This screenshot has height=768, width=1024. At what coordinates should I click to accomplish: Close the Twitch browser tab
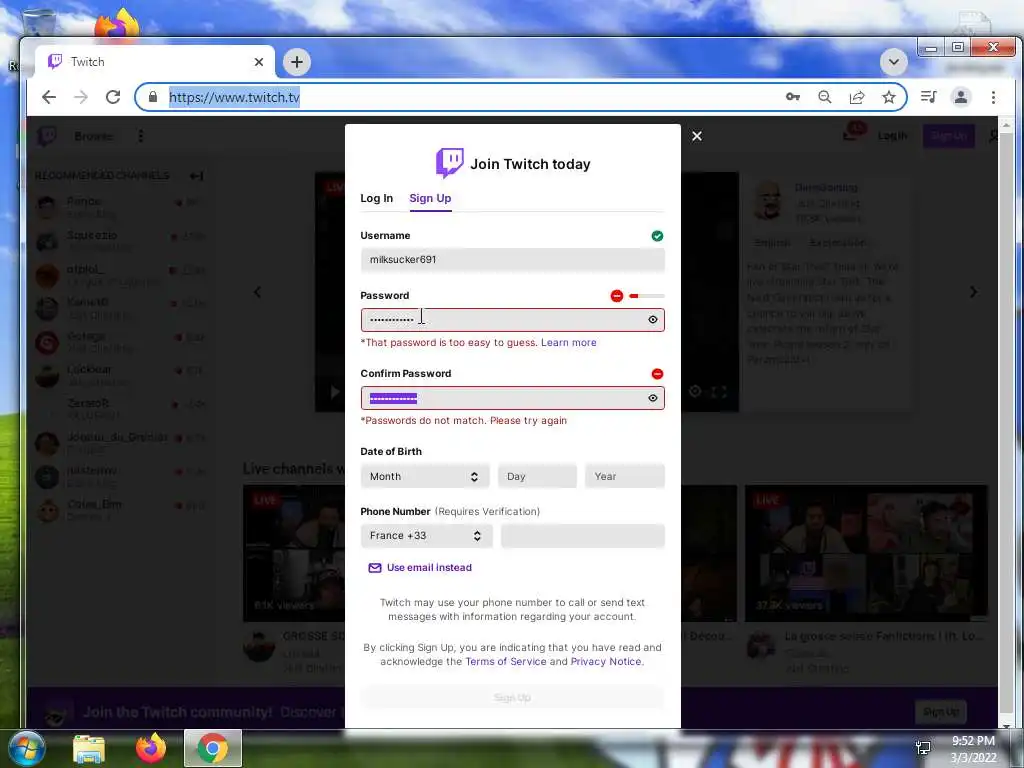tap(259, 62)
